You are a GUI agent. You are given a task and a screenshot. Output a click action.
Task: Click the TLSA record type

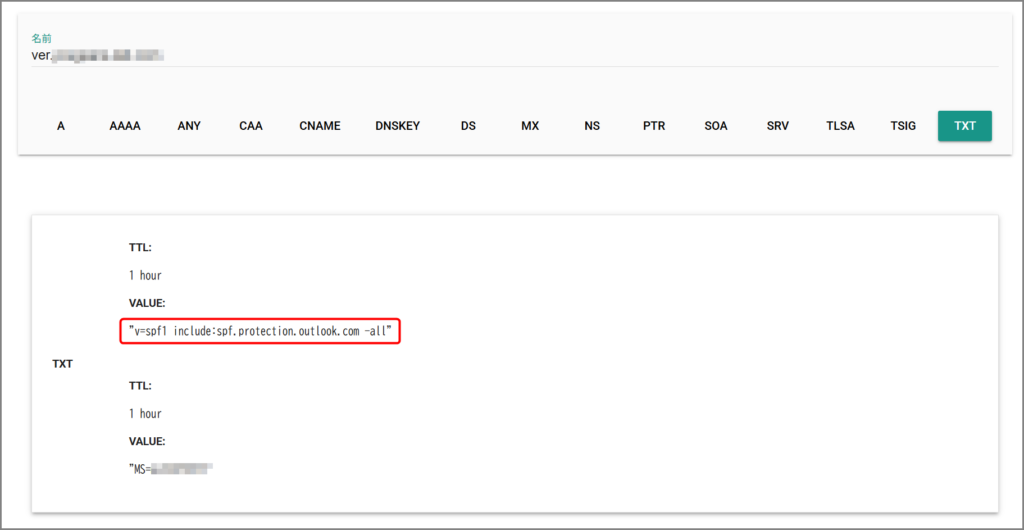point(840,126)
